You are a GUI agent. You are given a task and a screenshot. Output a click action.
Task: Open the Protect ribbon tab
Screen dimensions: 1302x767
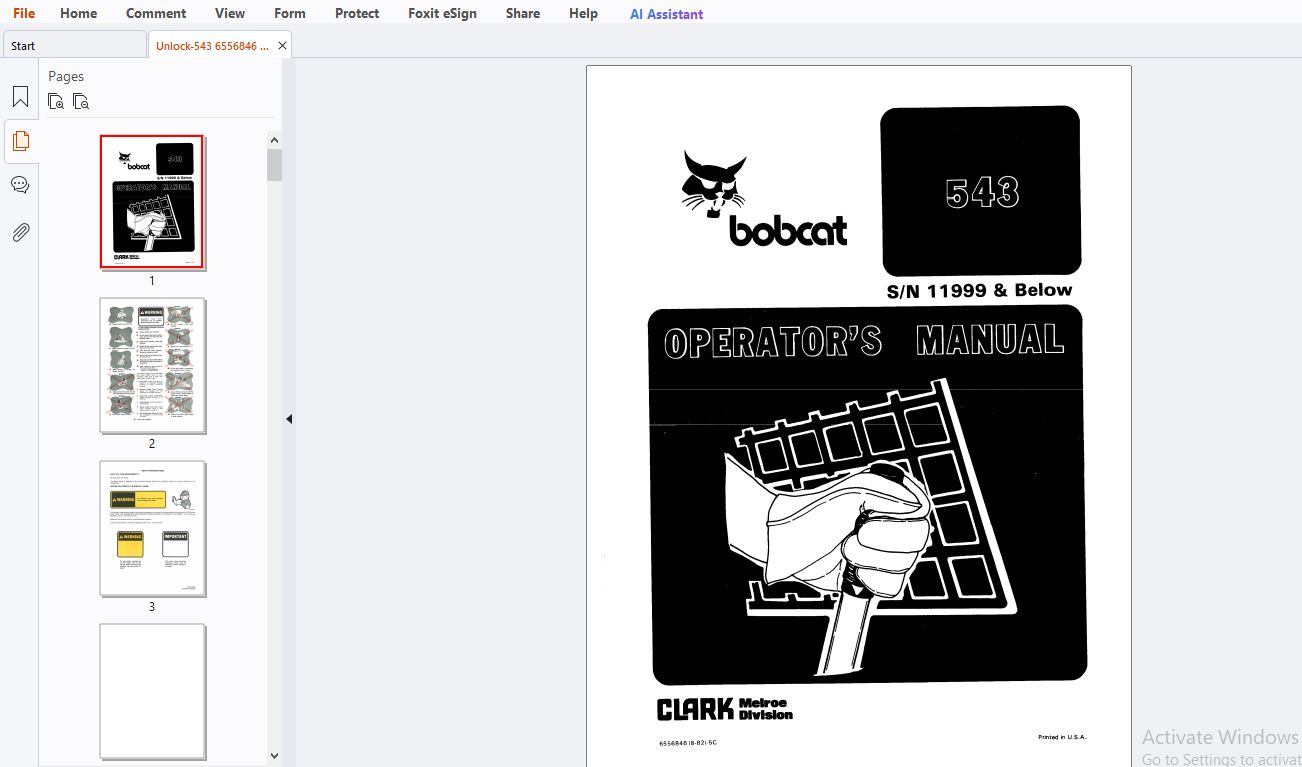(357, 13)
